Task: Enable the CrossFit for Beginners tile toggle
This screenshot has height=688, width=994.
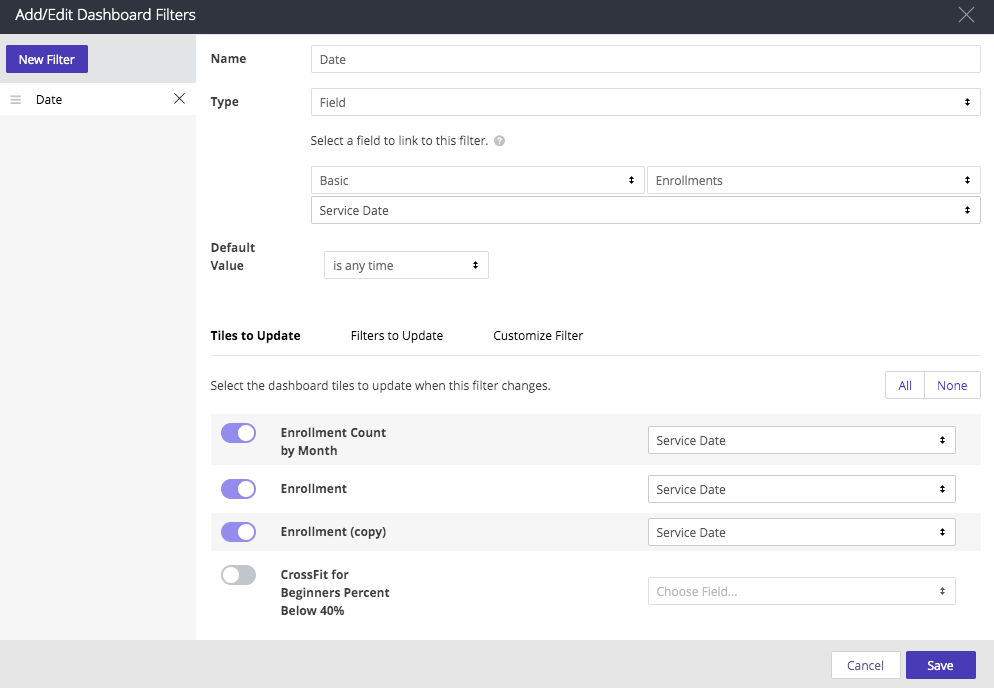Action: 238,575
